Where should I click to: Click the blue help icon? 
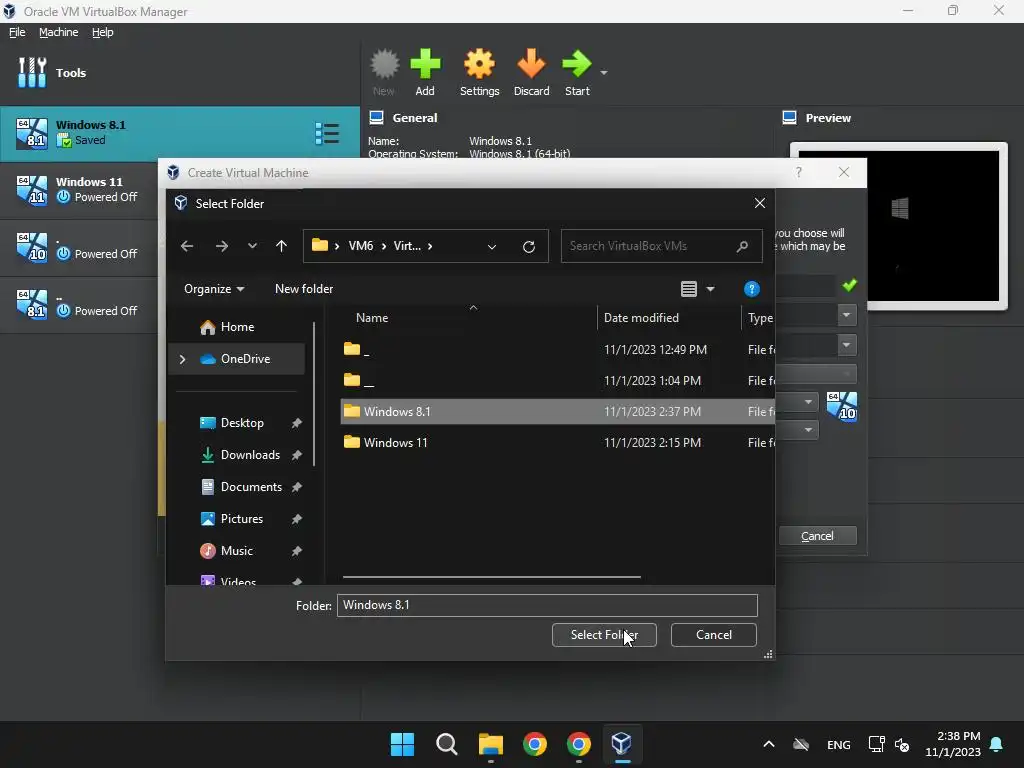(x=752, y=289)
